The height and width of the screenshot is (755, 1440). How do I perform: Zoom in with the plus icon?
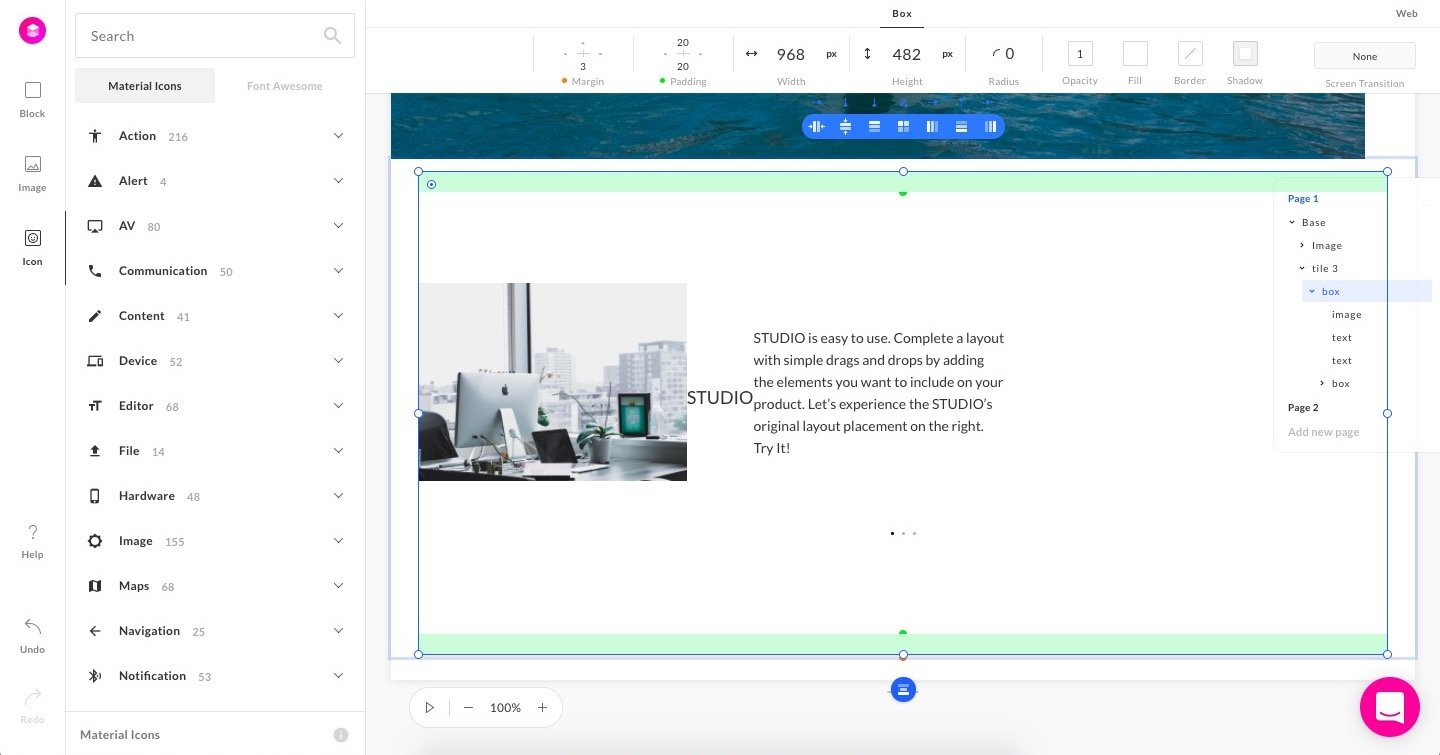tap(542, 708)
